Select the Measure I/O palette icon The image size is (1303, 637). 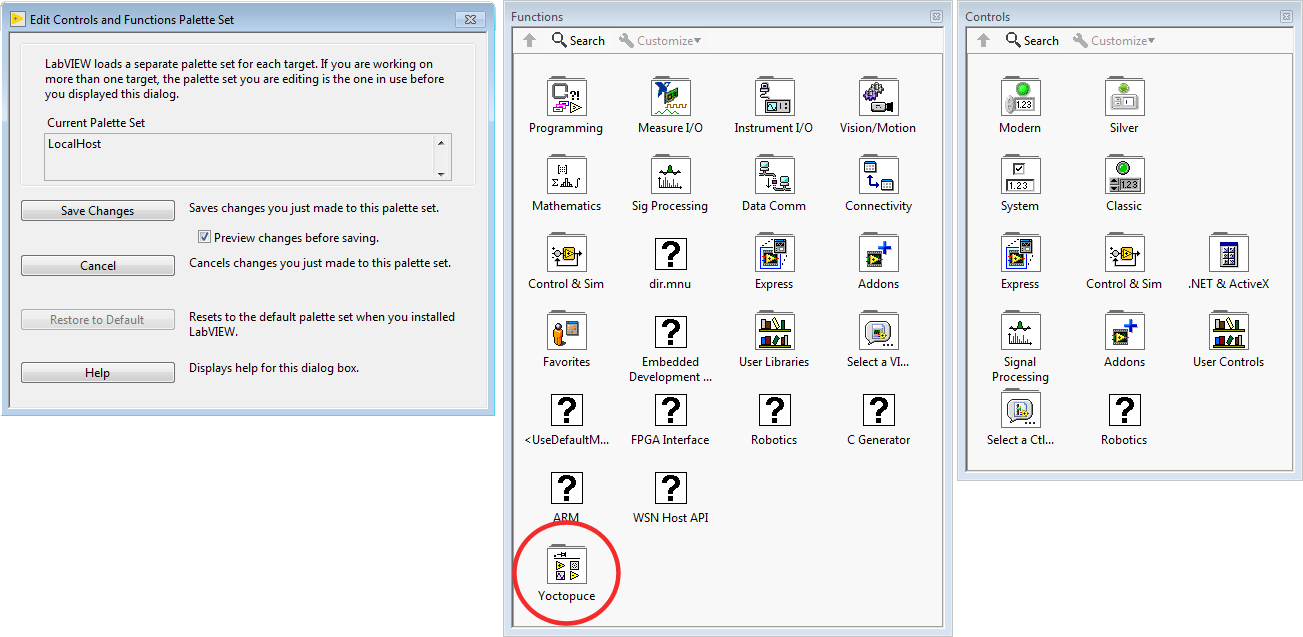670,98
